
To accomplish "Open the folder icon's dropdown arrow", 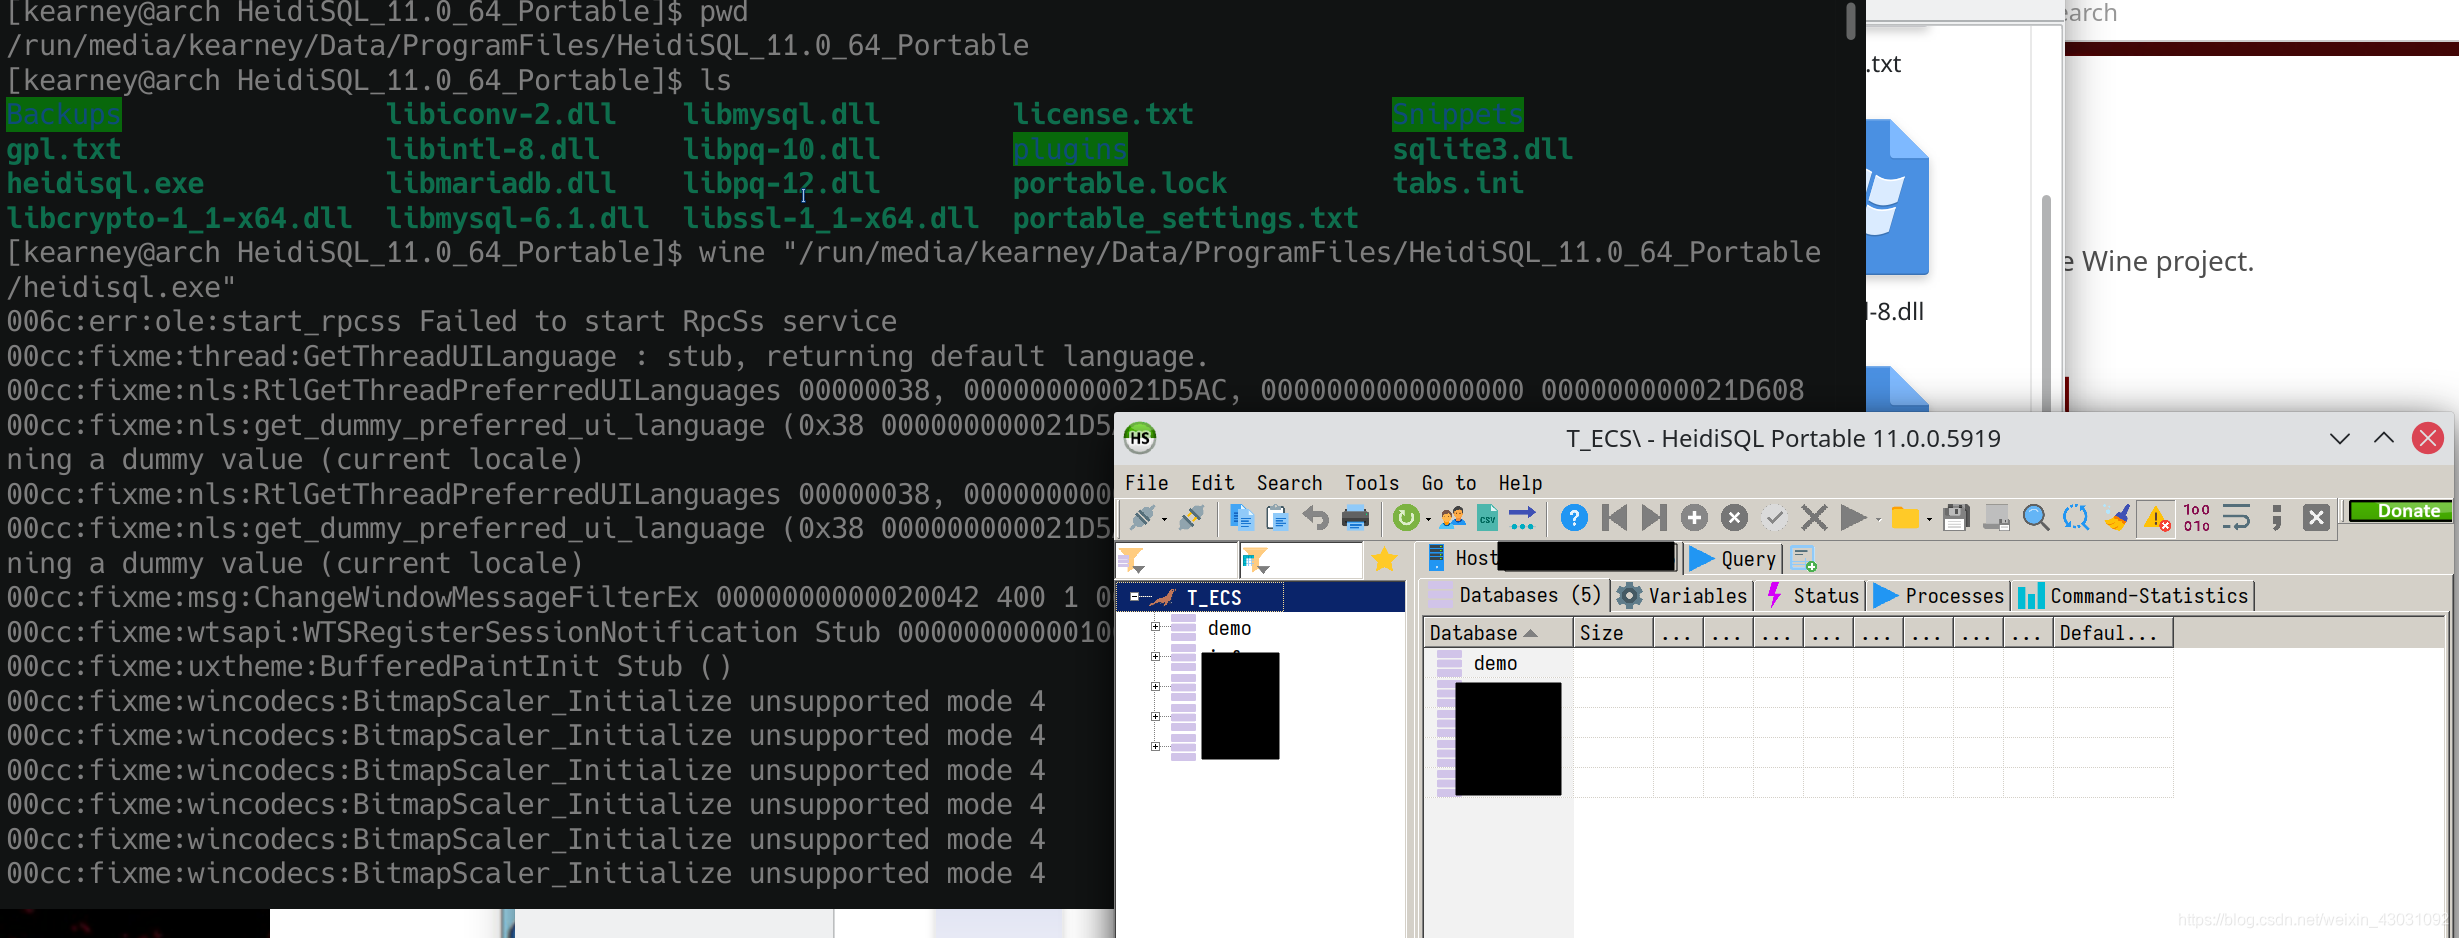I will [1929, 519].
